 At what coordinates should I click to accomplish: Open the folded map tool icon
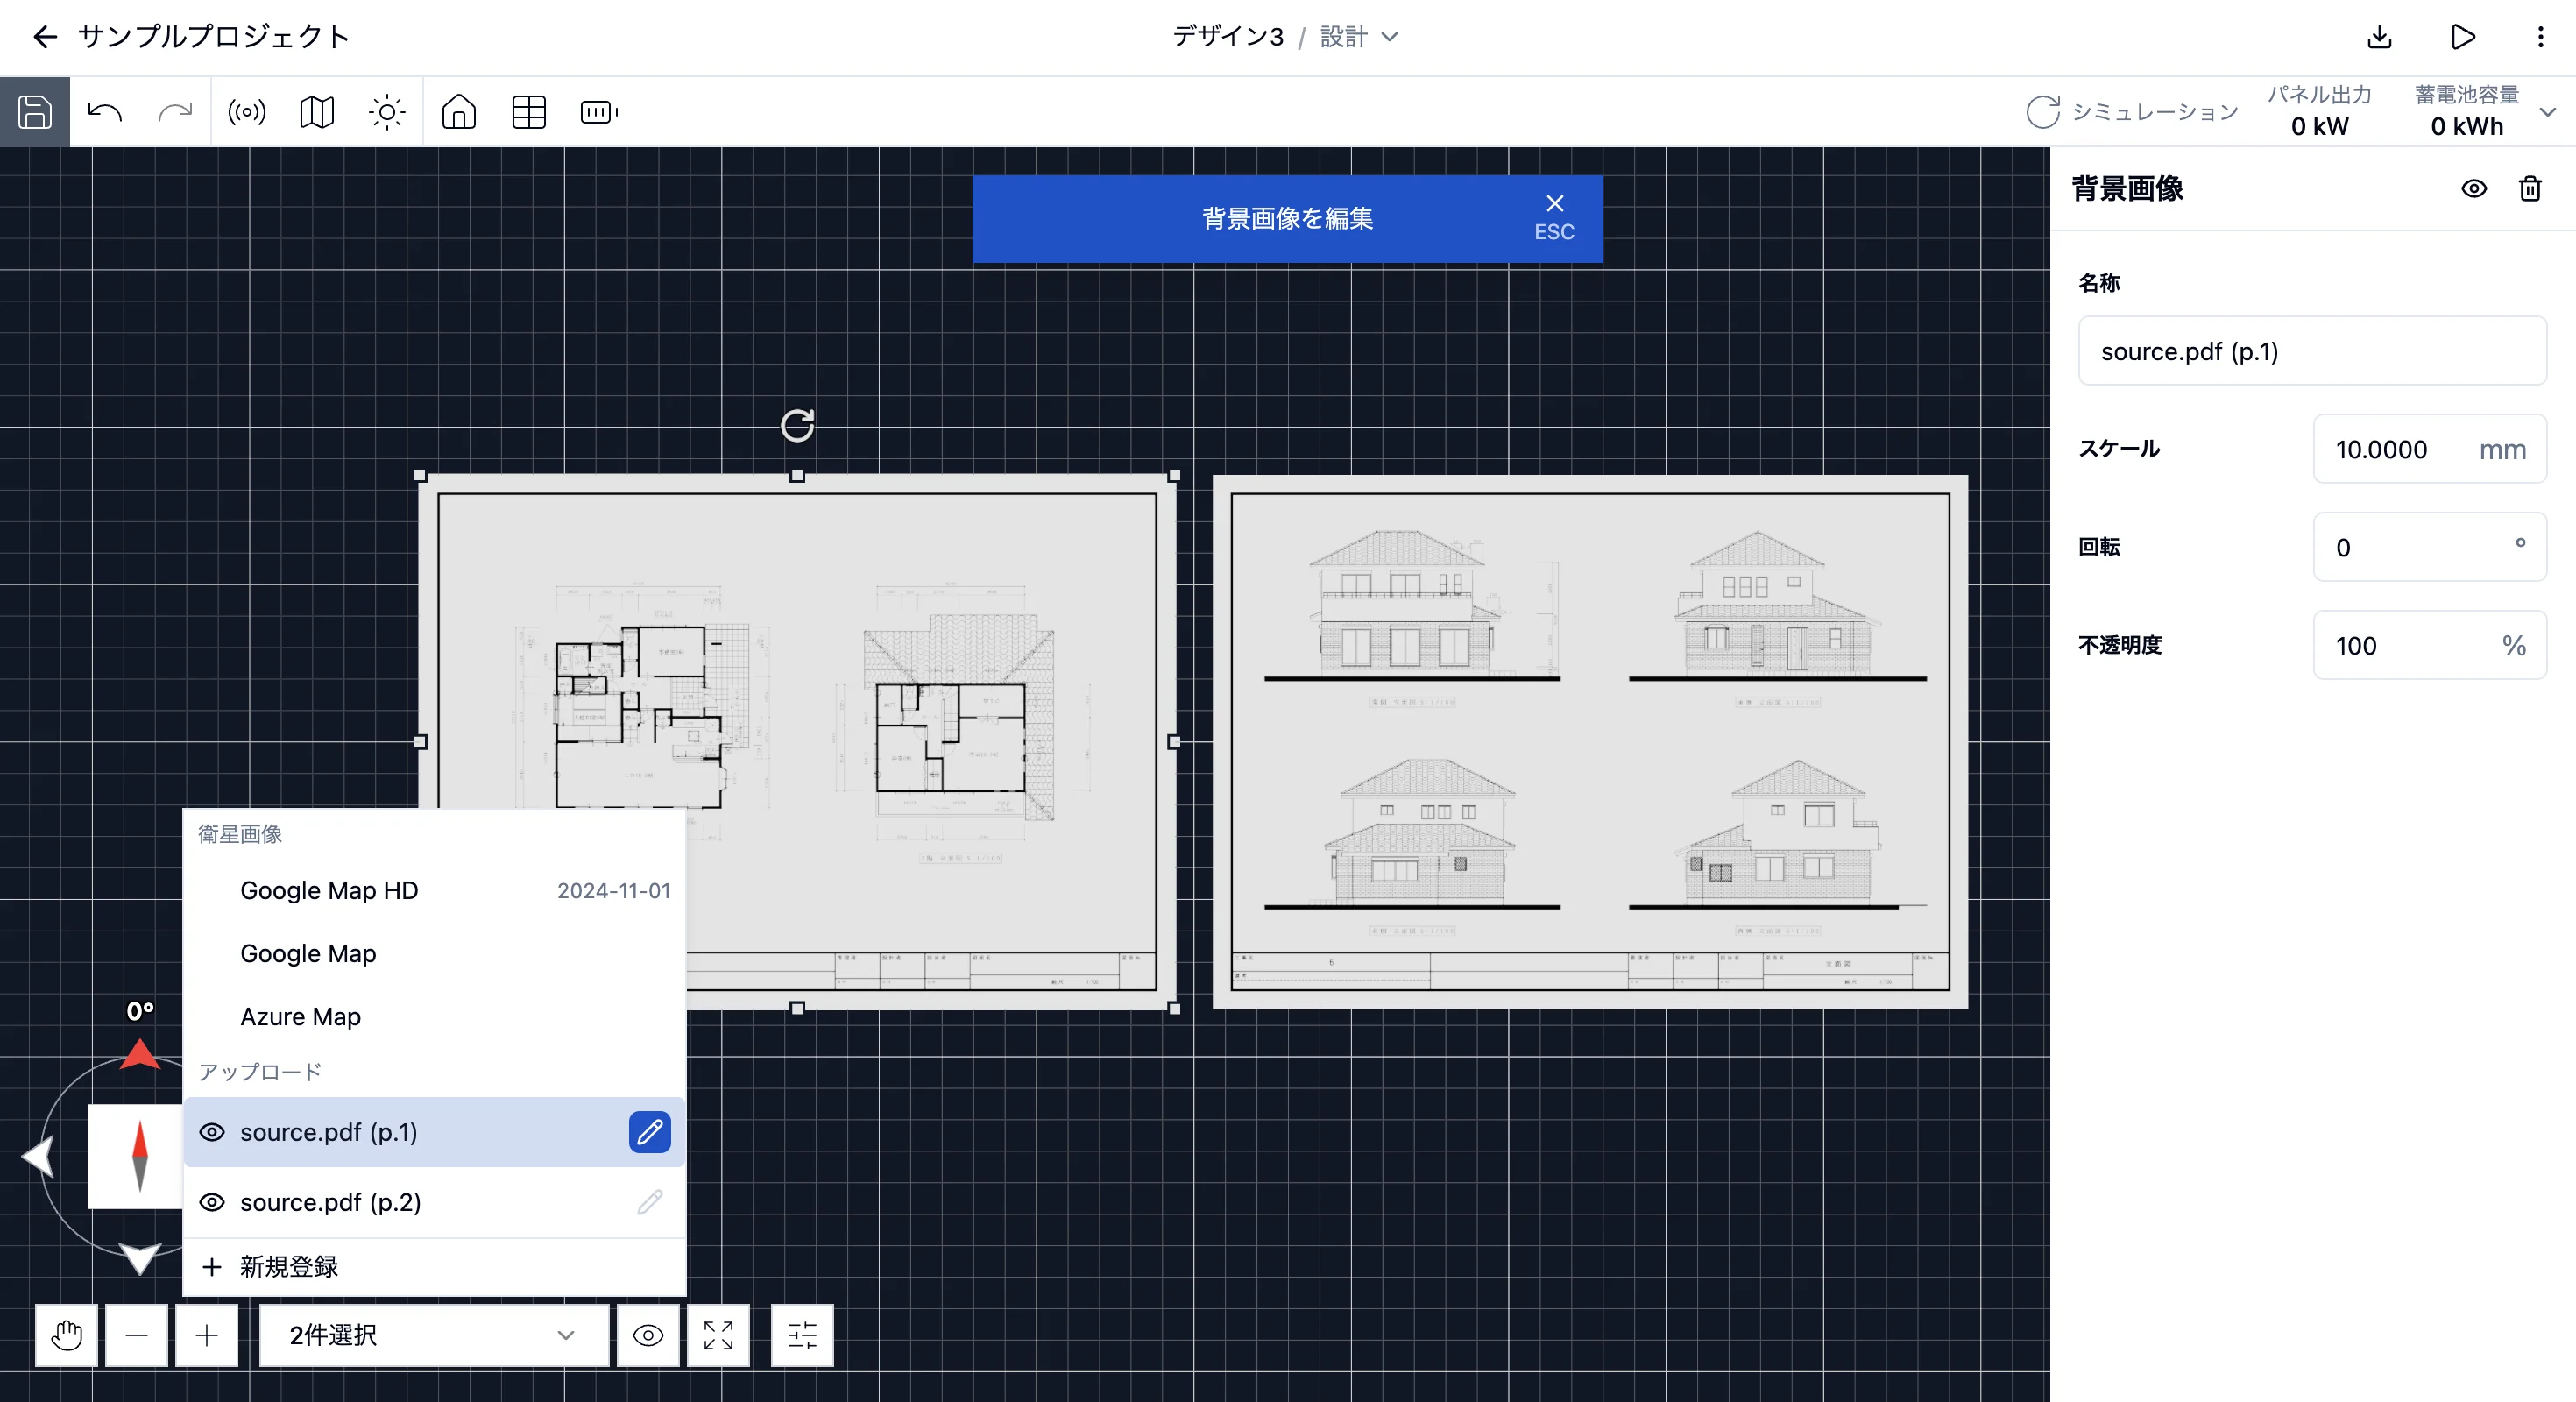pos(317,112)
